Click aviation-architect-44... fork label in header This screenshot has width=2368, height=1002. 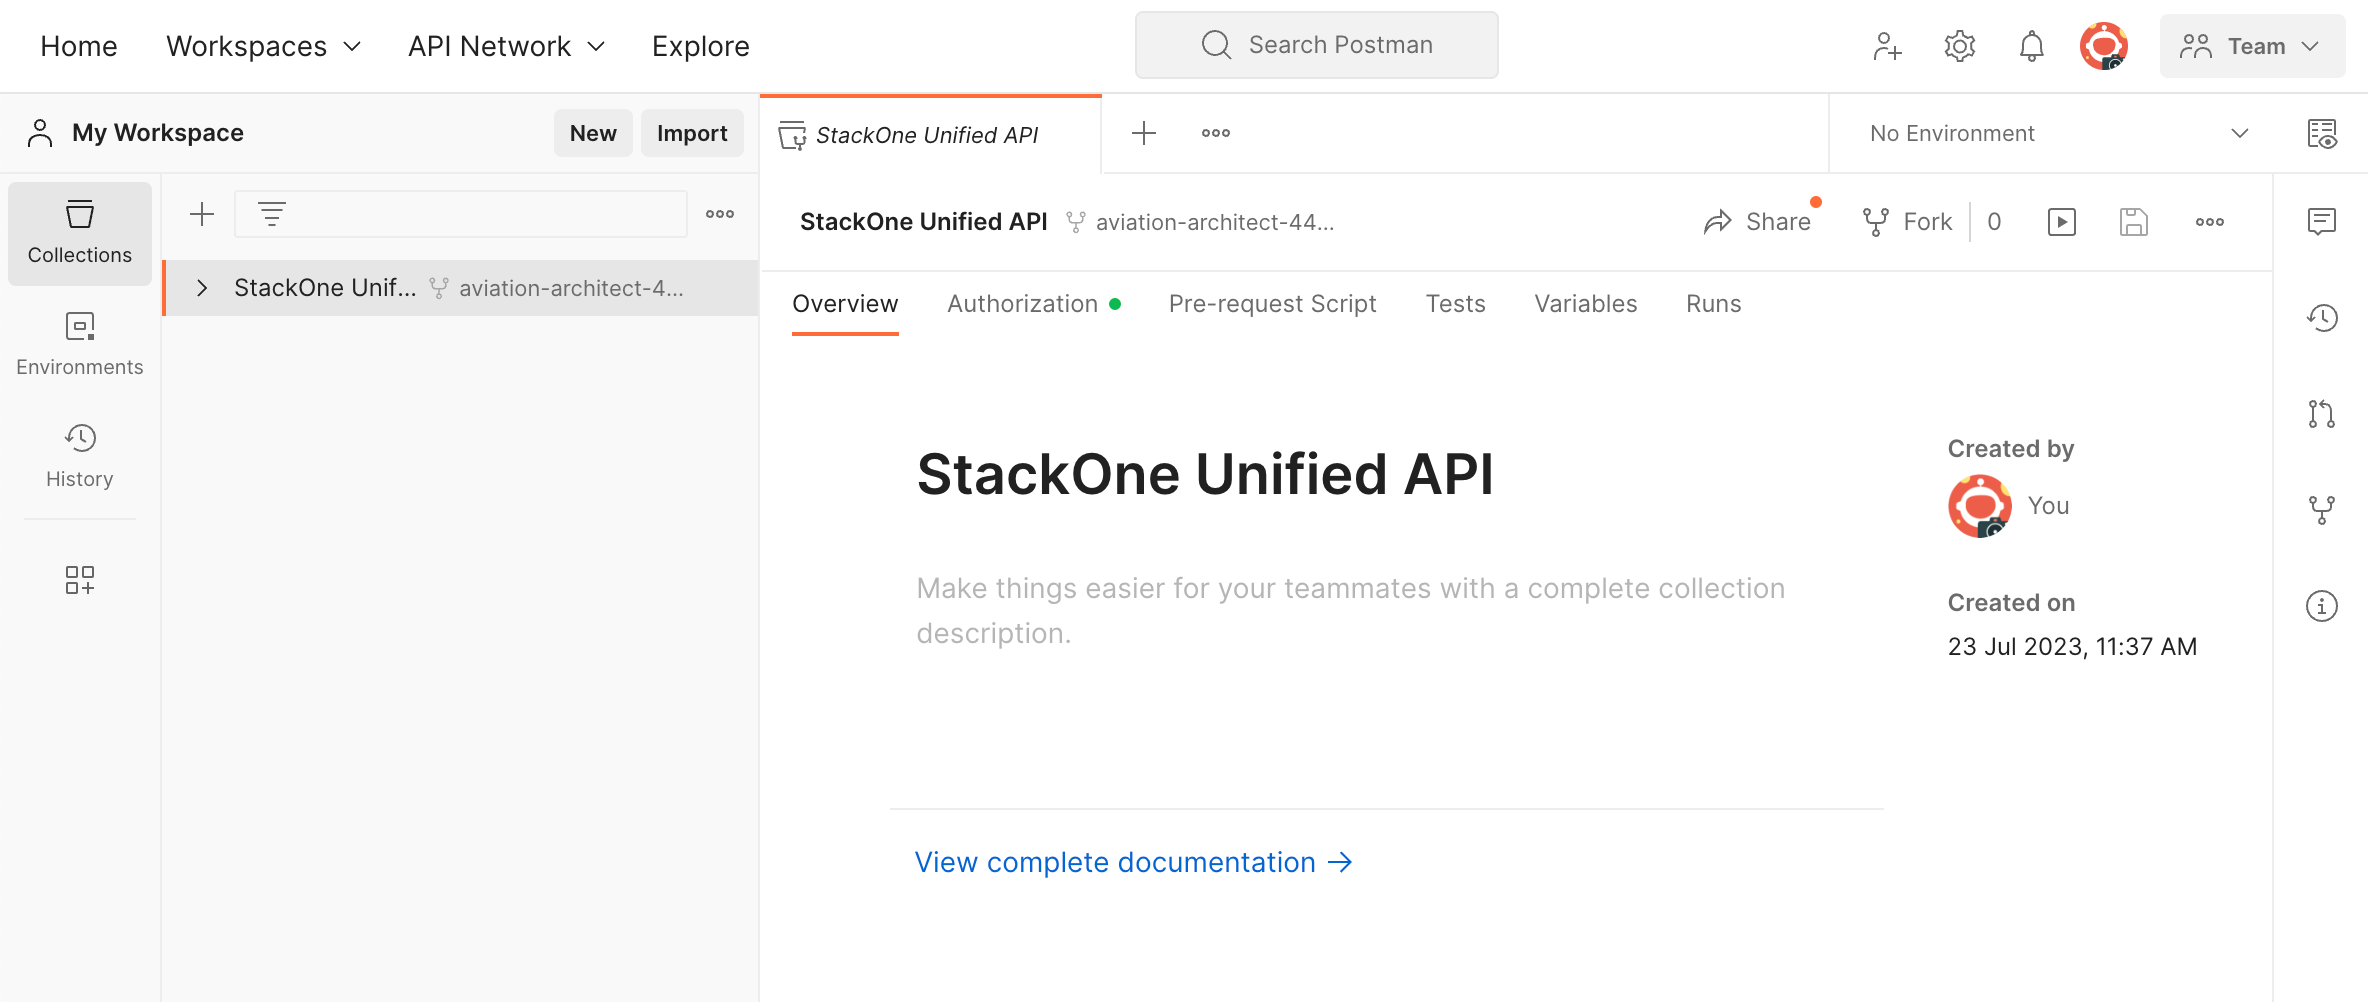click(x=1215, y=222)
